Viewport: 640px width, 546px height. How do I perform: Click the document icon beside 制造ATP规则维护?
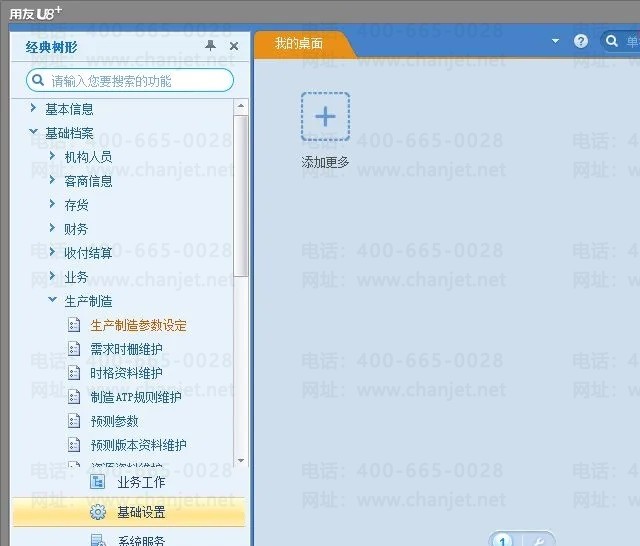(x=74, y=396)
